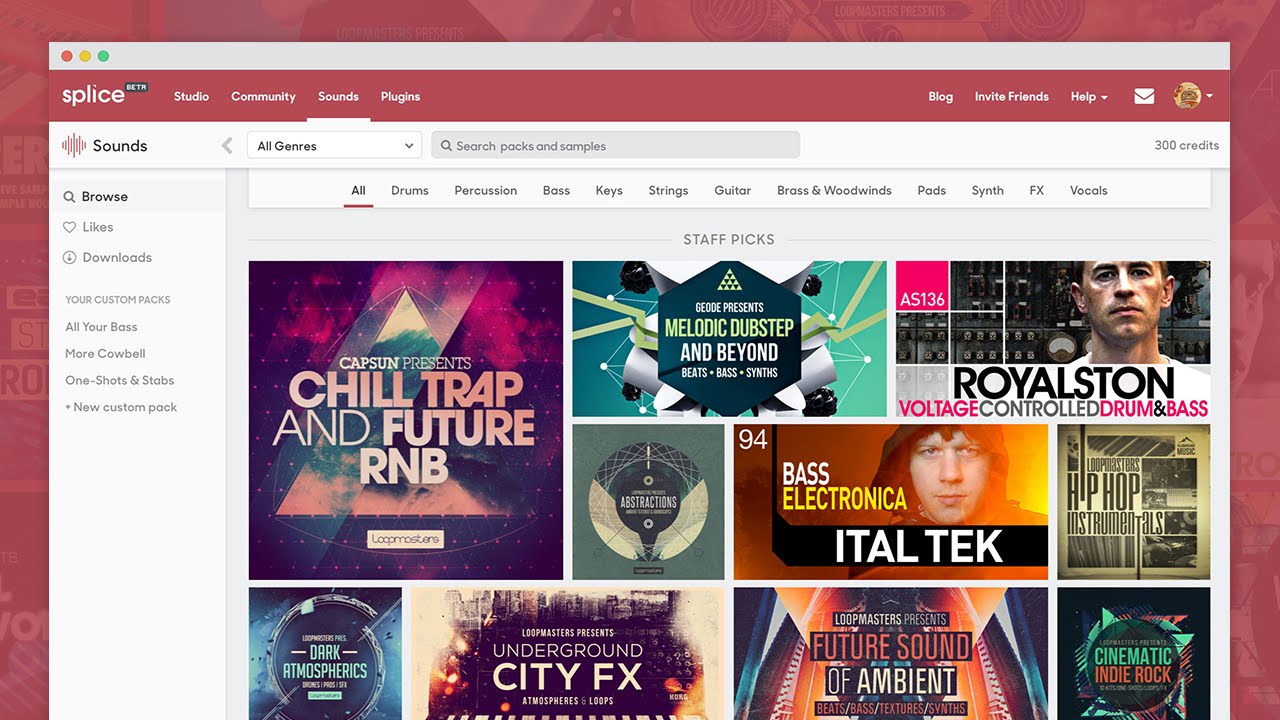Open the Cinematic Indie Rock pack
Image resolution: width=1280 pixels, height=720 pixels.
1134,653
